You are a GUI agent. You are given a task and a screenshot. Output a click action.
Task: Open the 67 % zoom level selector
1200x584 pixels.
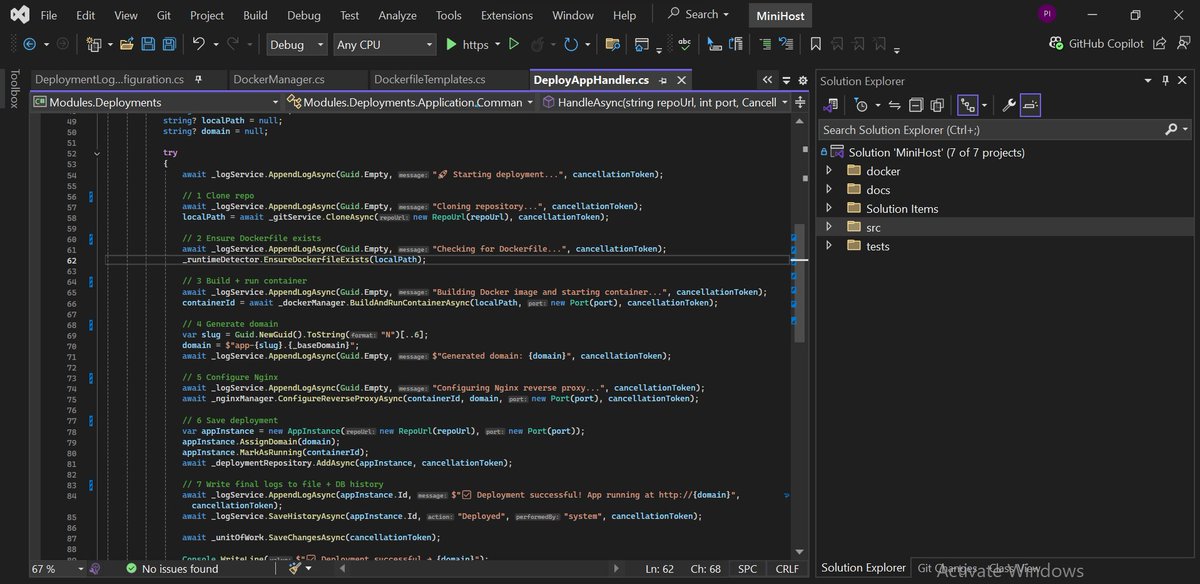pos(52,568)
